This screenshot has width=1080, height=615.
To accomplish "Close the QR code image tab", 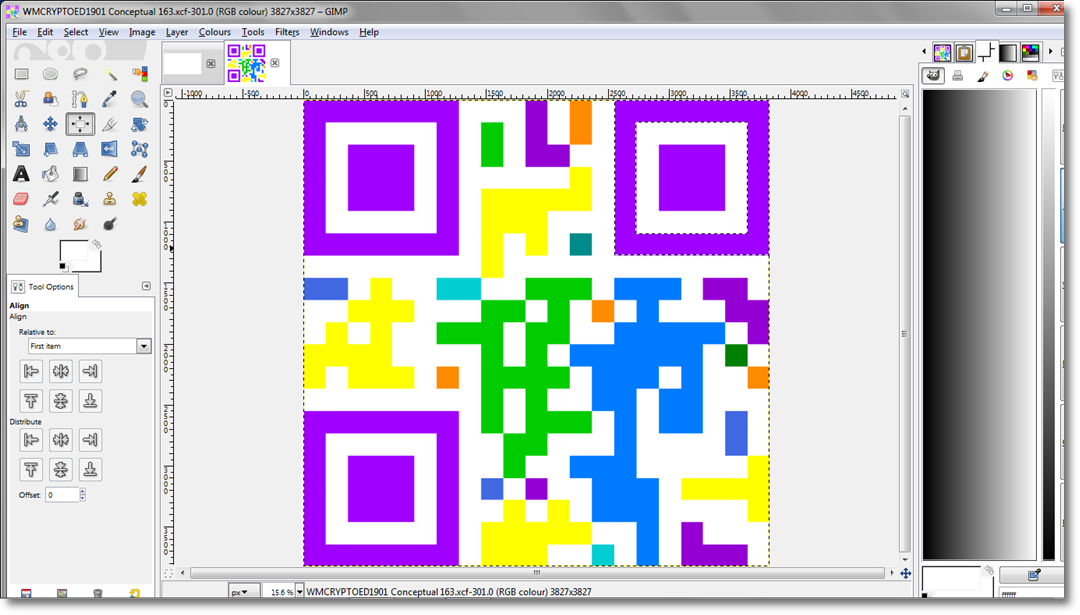I will coord(275,63).
